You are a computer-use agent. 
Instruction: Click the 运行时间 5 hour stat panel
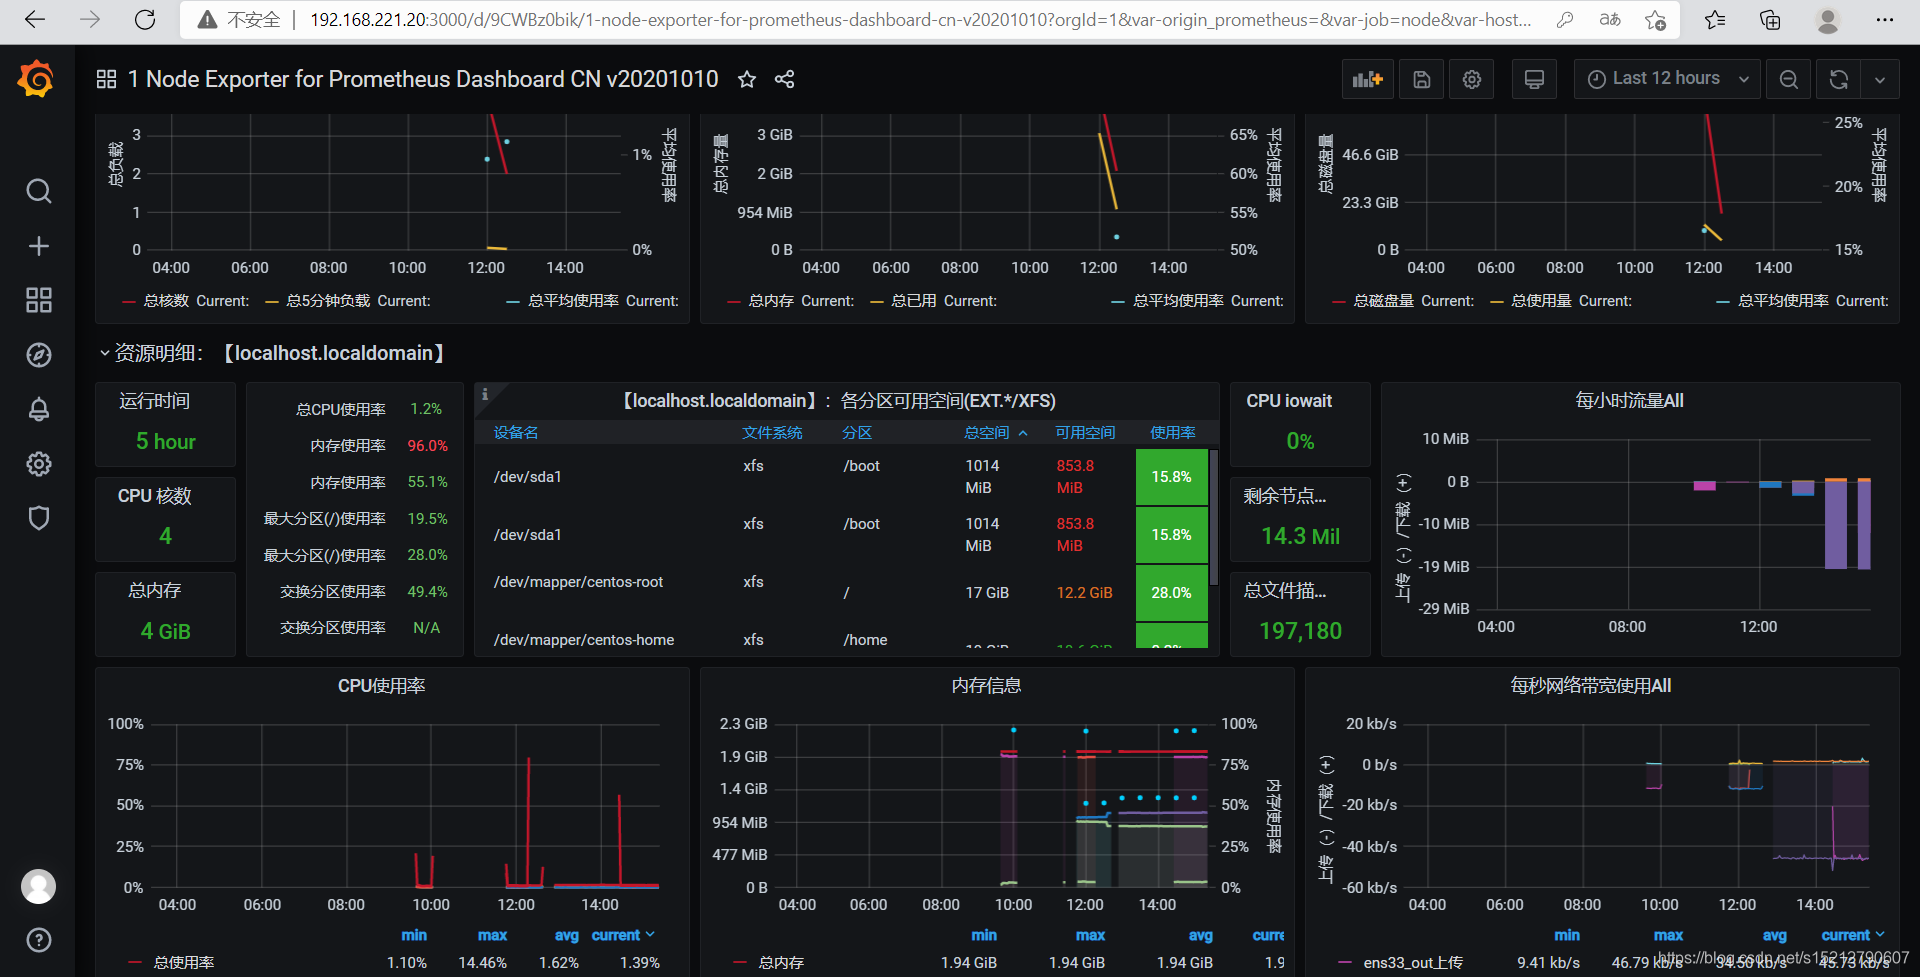[166, 424]
